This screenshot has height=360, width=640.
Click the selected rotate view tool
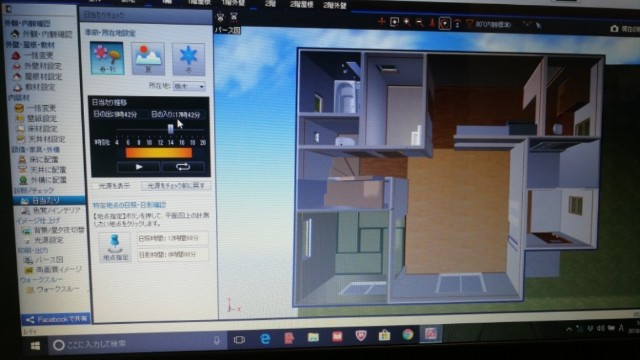[444, 24]
